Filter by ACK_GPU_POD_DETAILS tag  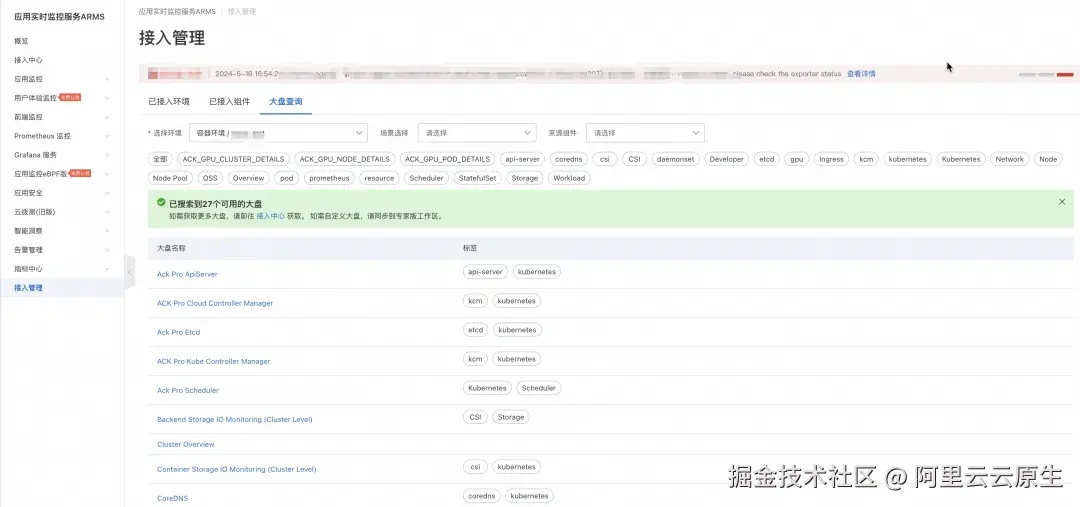448,159
